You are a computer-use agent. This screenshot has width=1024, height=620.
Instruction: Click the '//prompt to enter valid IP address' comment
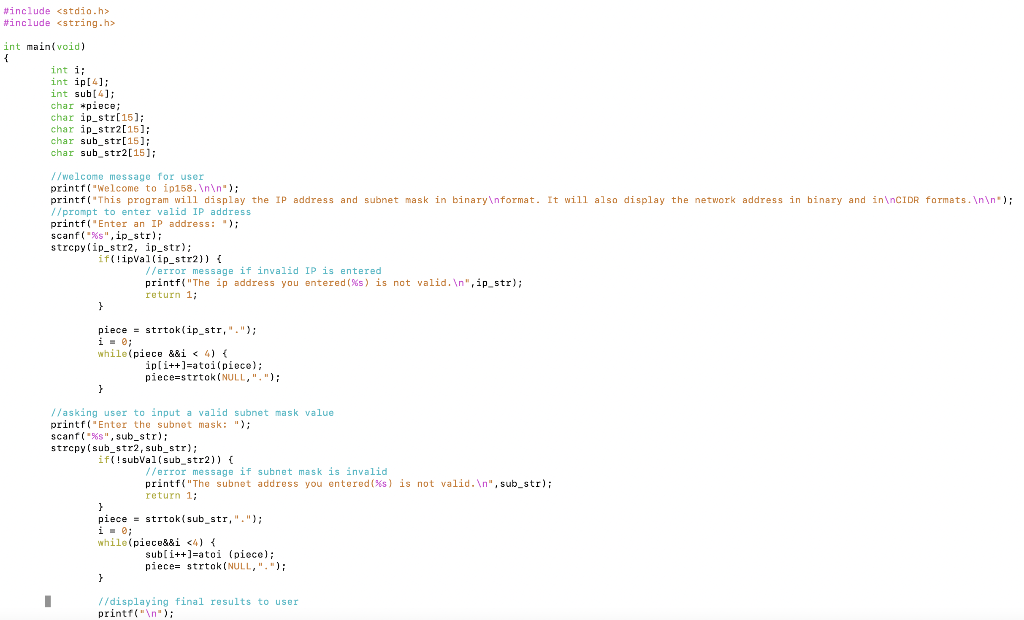pyautogui.click(x=151, y=212)
